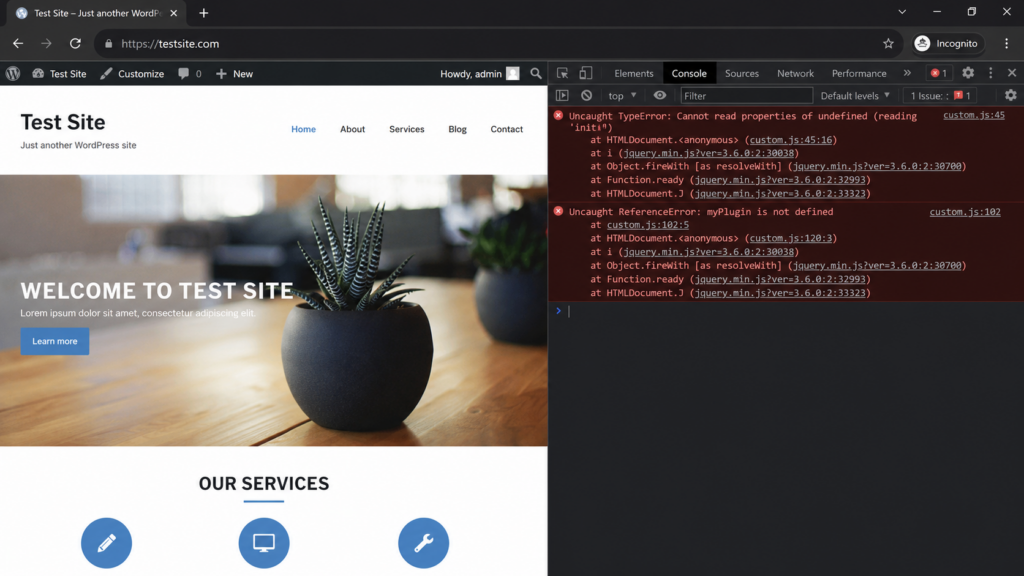Open a new tab with plus button
This screenshot has width=1024, height=576.
tap(204, 13)
